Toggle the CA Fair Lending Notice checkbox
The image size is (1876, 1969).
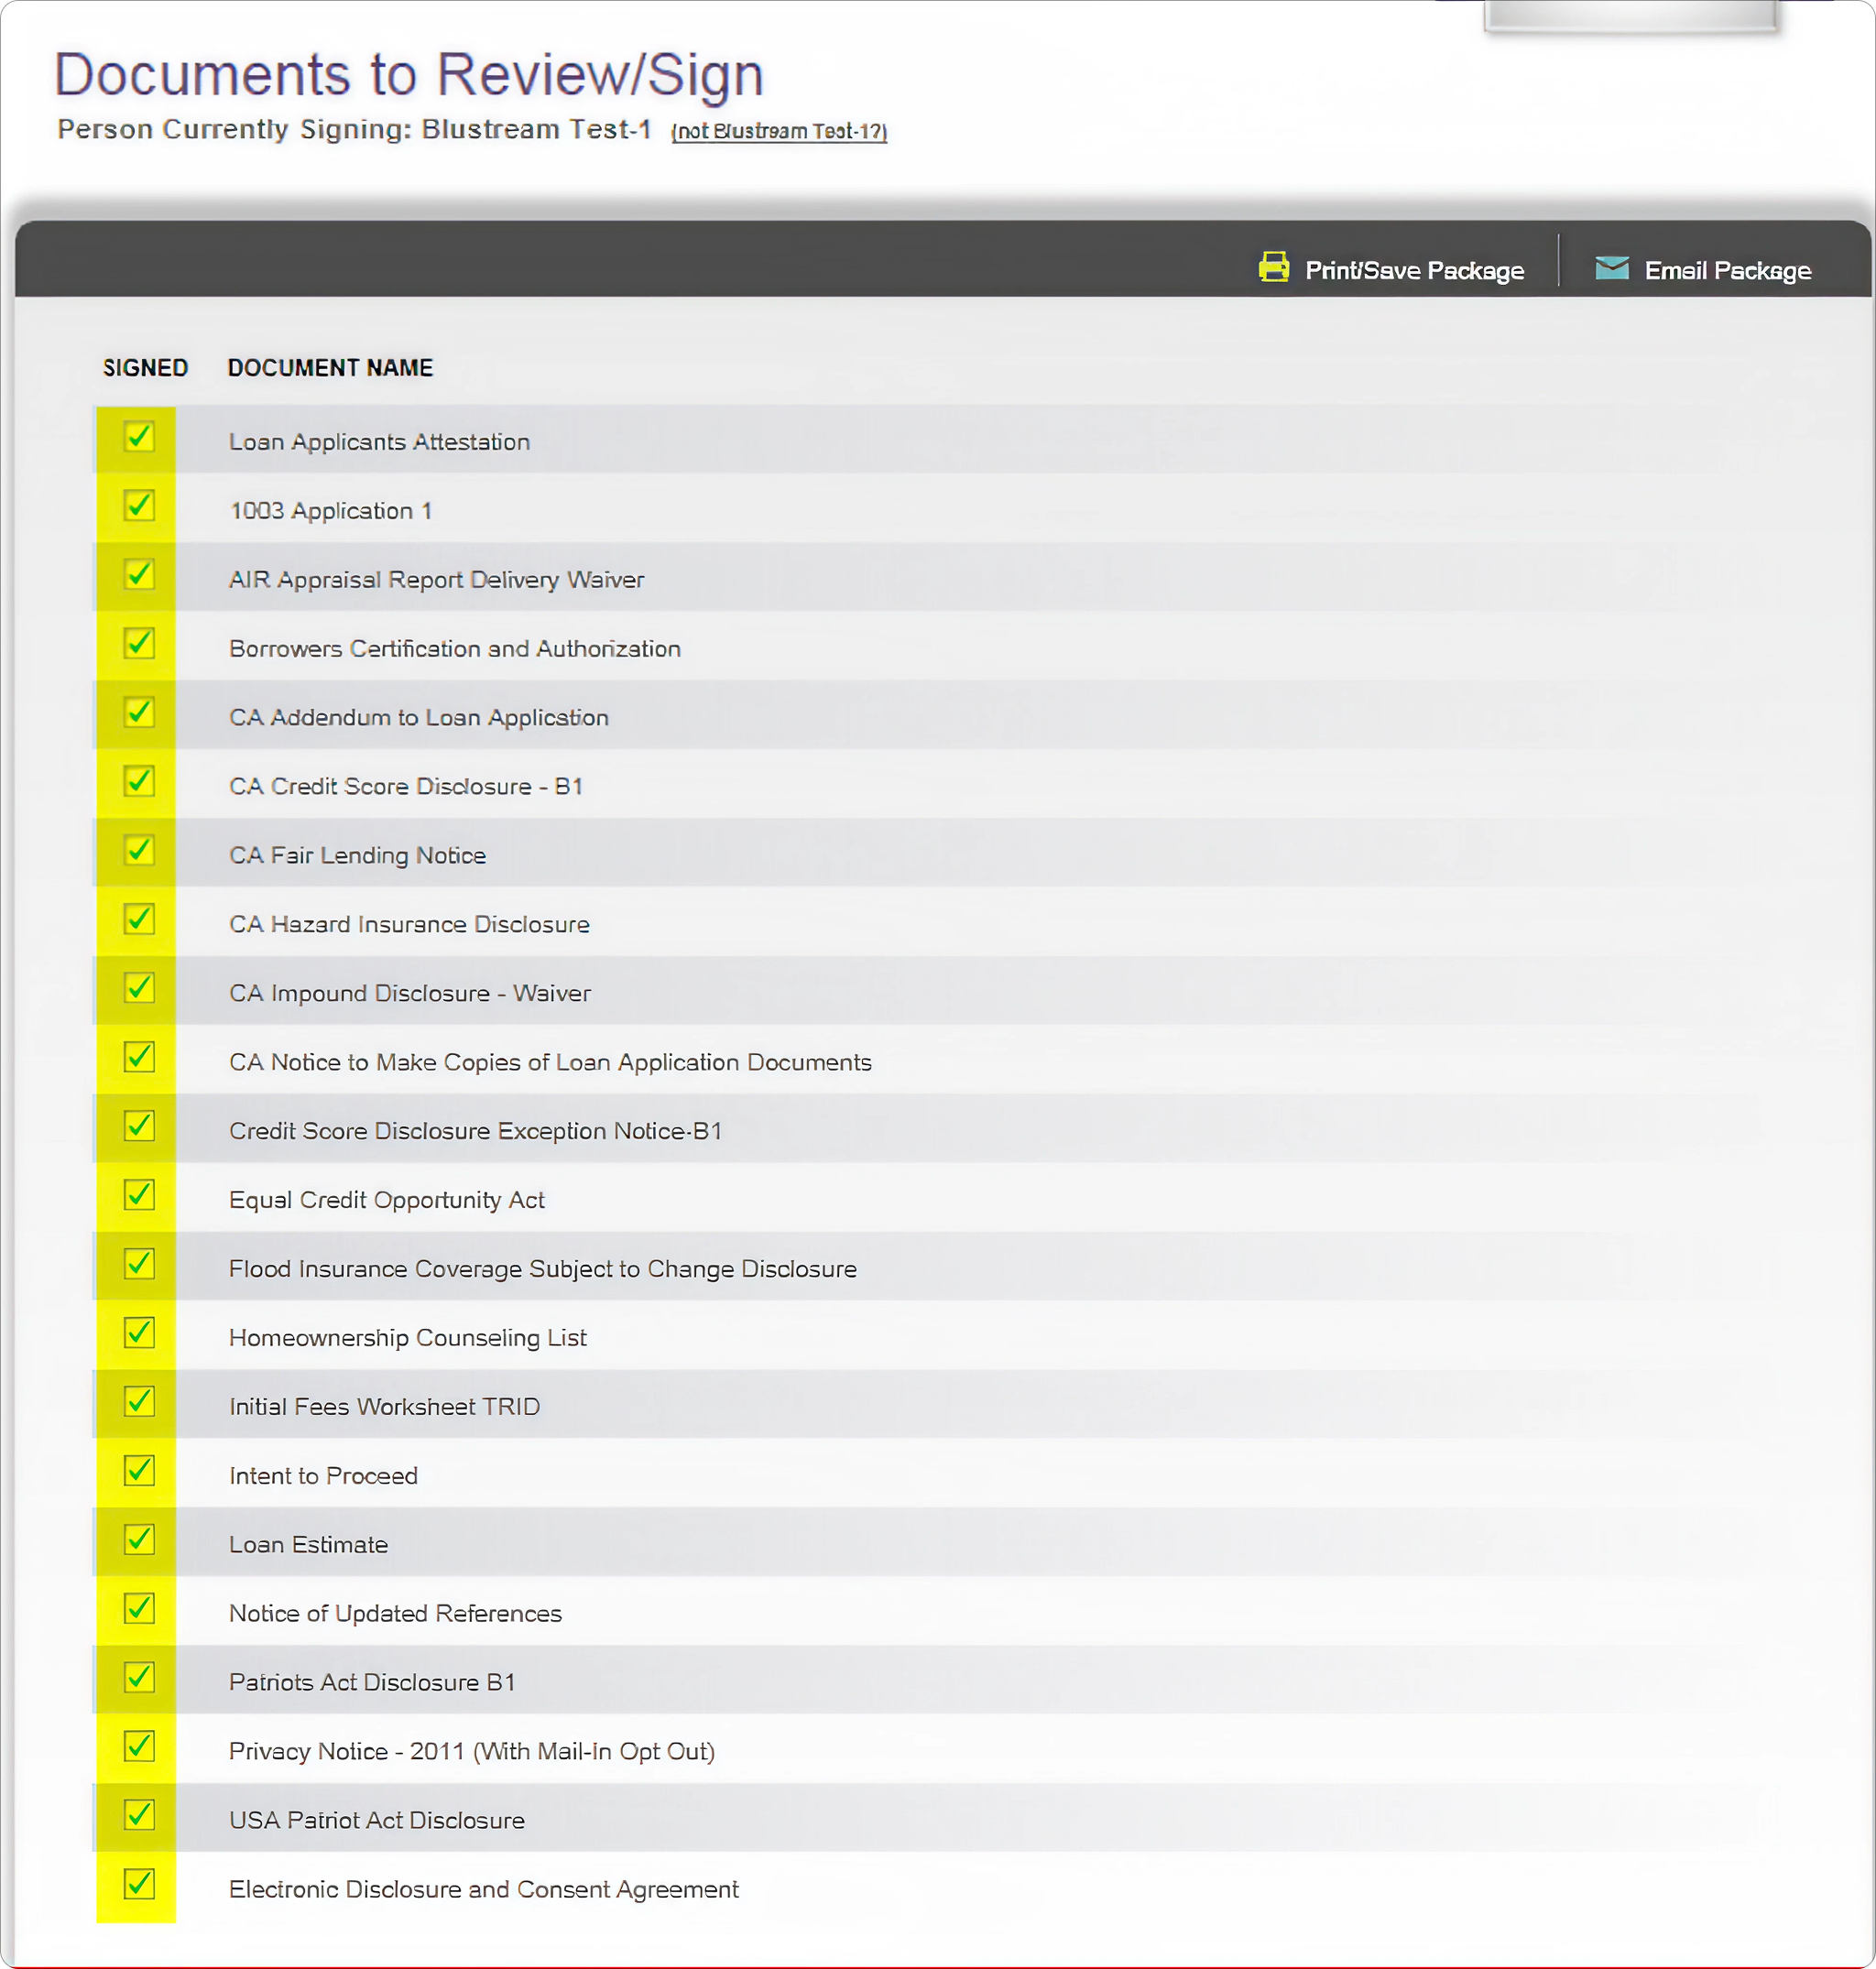coord(139,850)
